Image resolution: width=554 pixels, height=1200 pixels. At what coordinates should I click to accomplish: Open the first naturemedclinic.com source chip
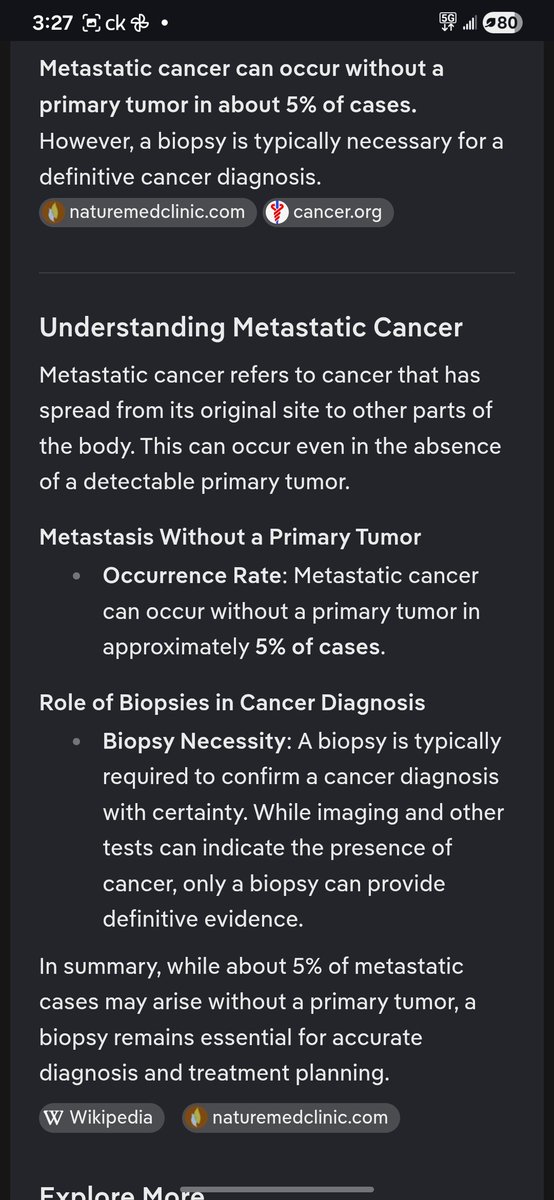click(148, 212)
